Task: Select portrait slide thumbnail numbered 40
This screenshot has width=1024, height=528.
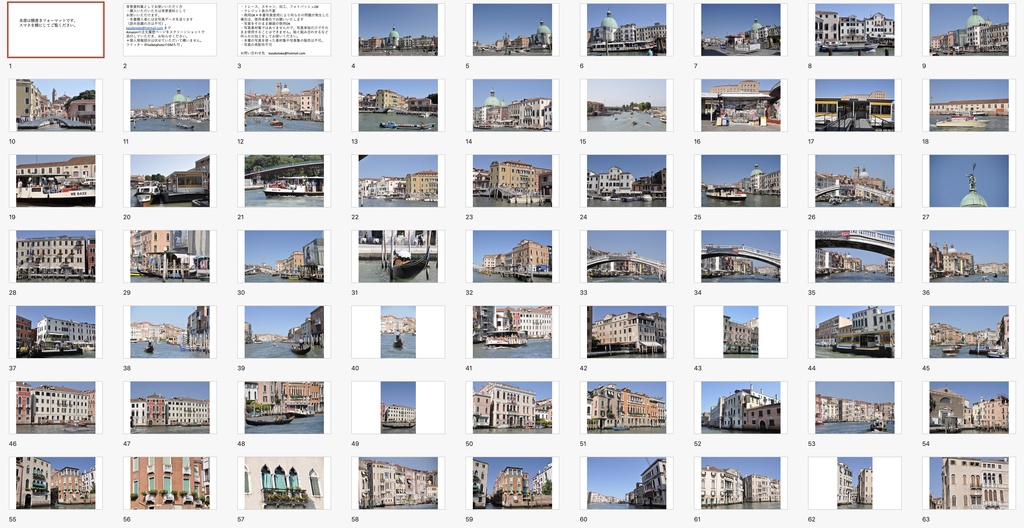Action: (398, 332)
